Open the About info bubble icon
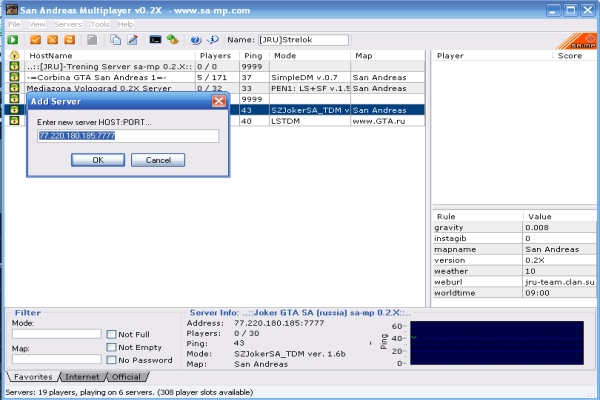This screenshot has width=600, height=400. tap(213, 39)
